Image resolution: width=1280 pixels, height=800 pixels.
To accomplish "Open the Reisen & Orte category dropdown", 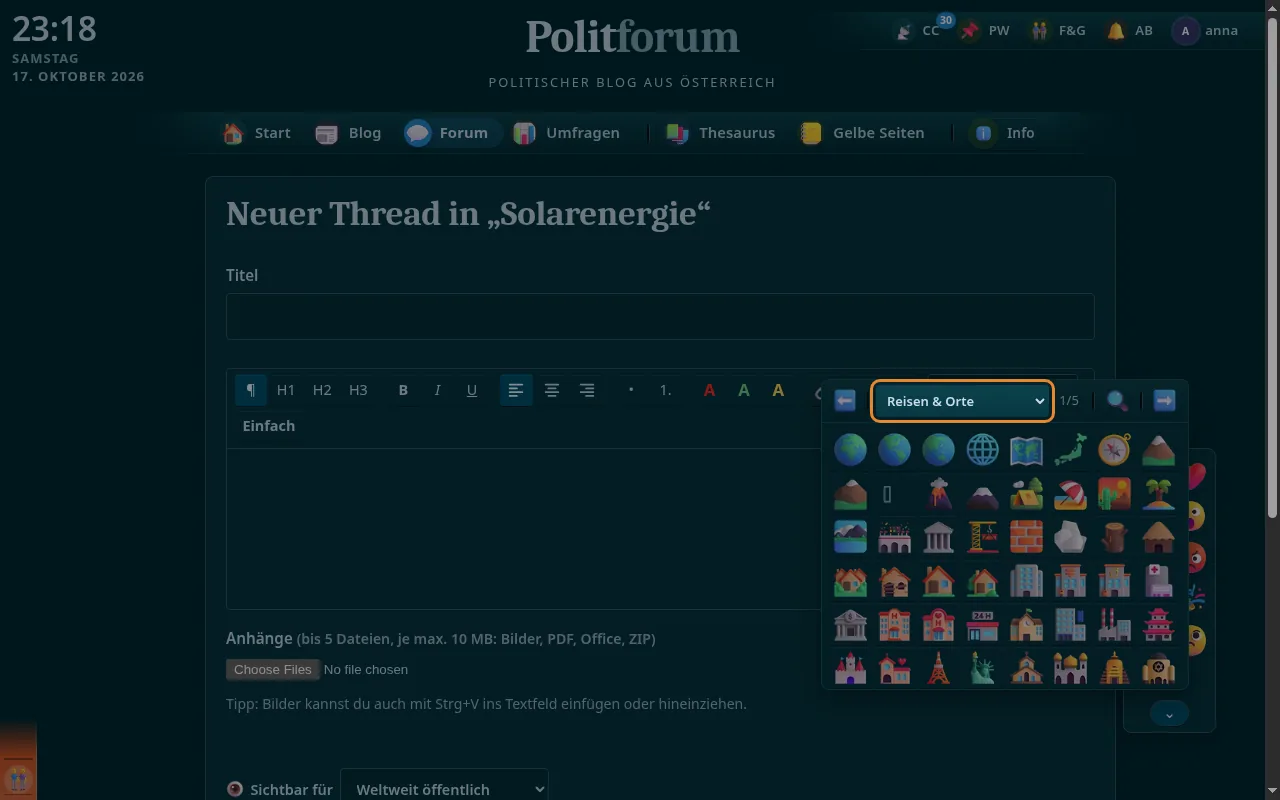I will 962,401.
